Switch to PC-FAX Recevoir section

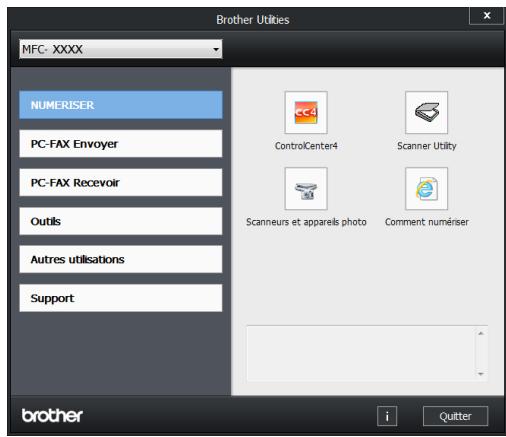coord(121,182)
